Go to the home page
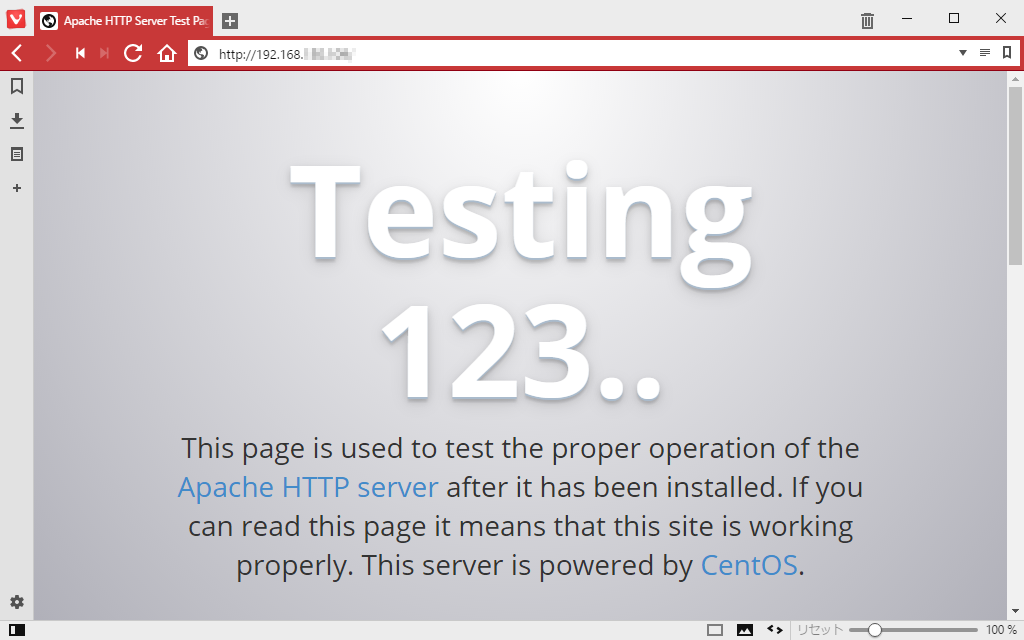 pos(167,53)
